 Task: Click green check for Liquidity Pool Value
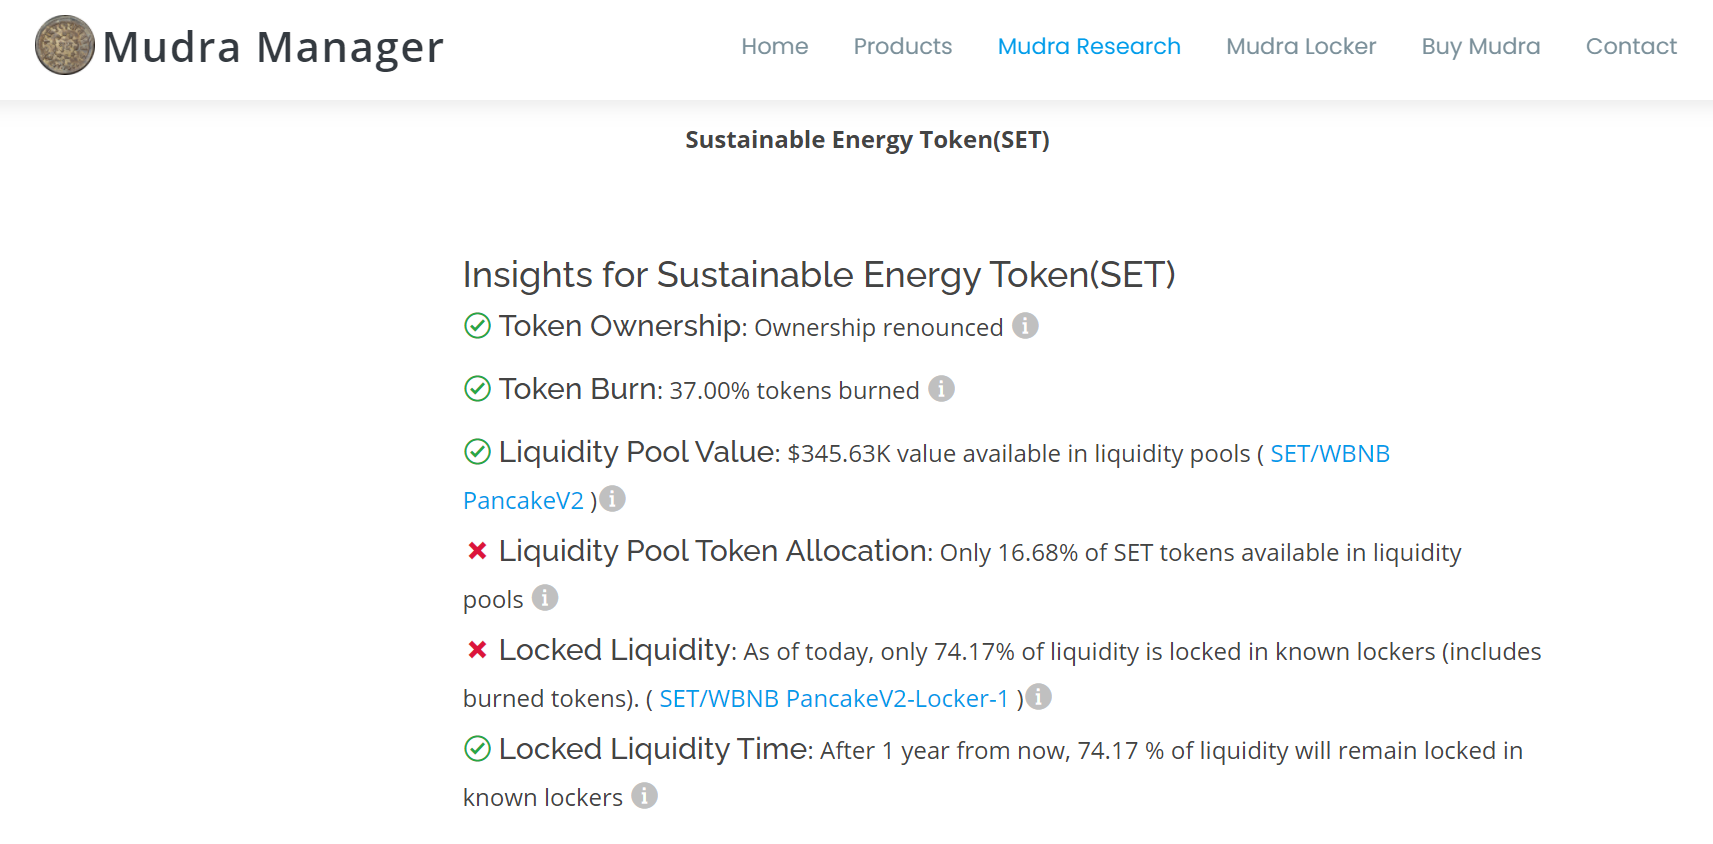pyautogui.click(x=478, y=452)
